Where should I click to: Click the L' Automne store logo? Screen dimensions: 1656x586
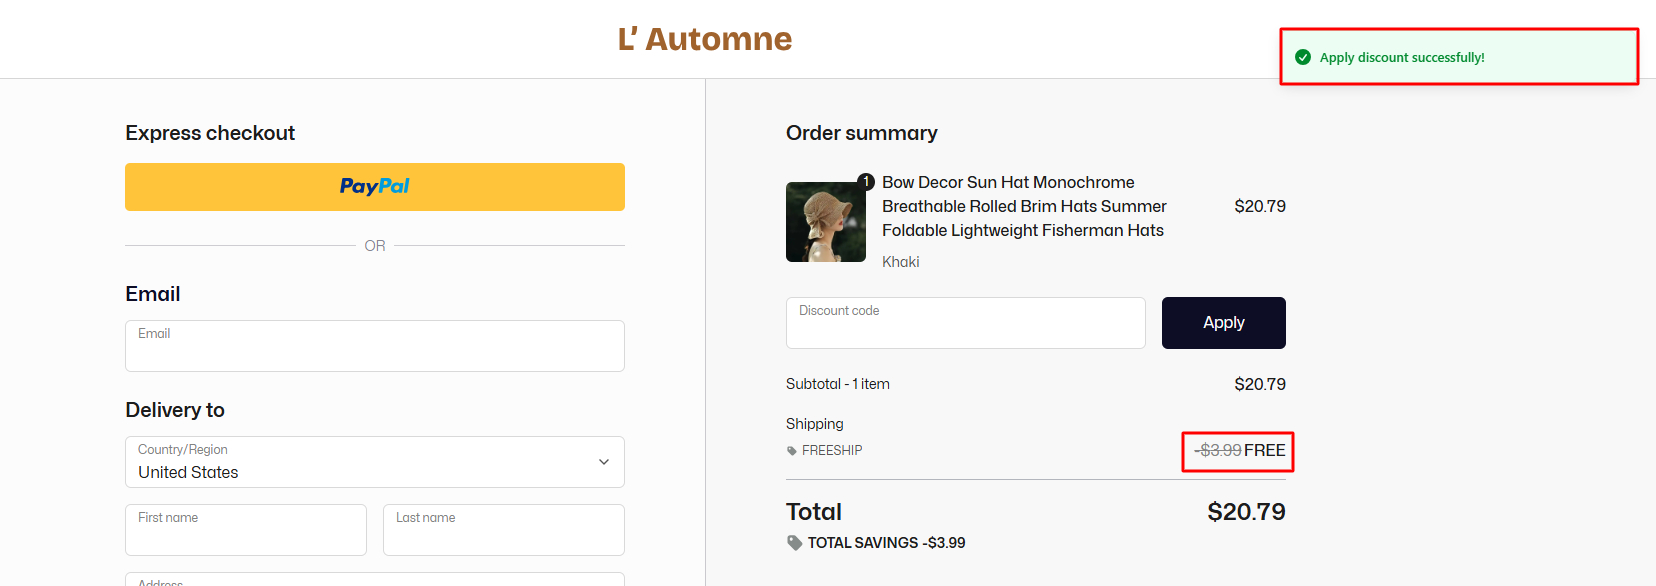point(704,39)
